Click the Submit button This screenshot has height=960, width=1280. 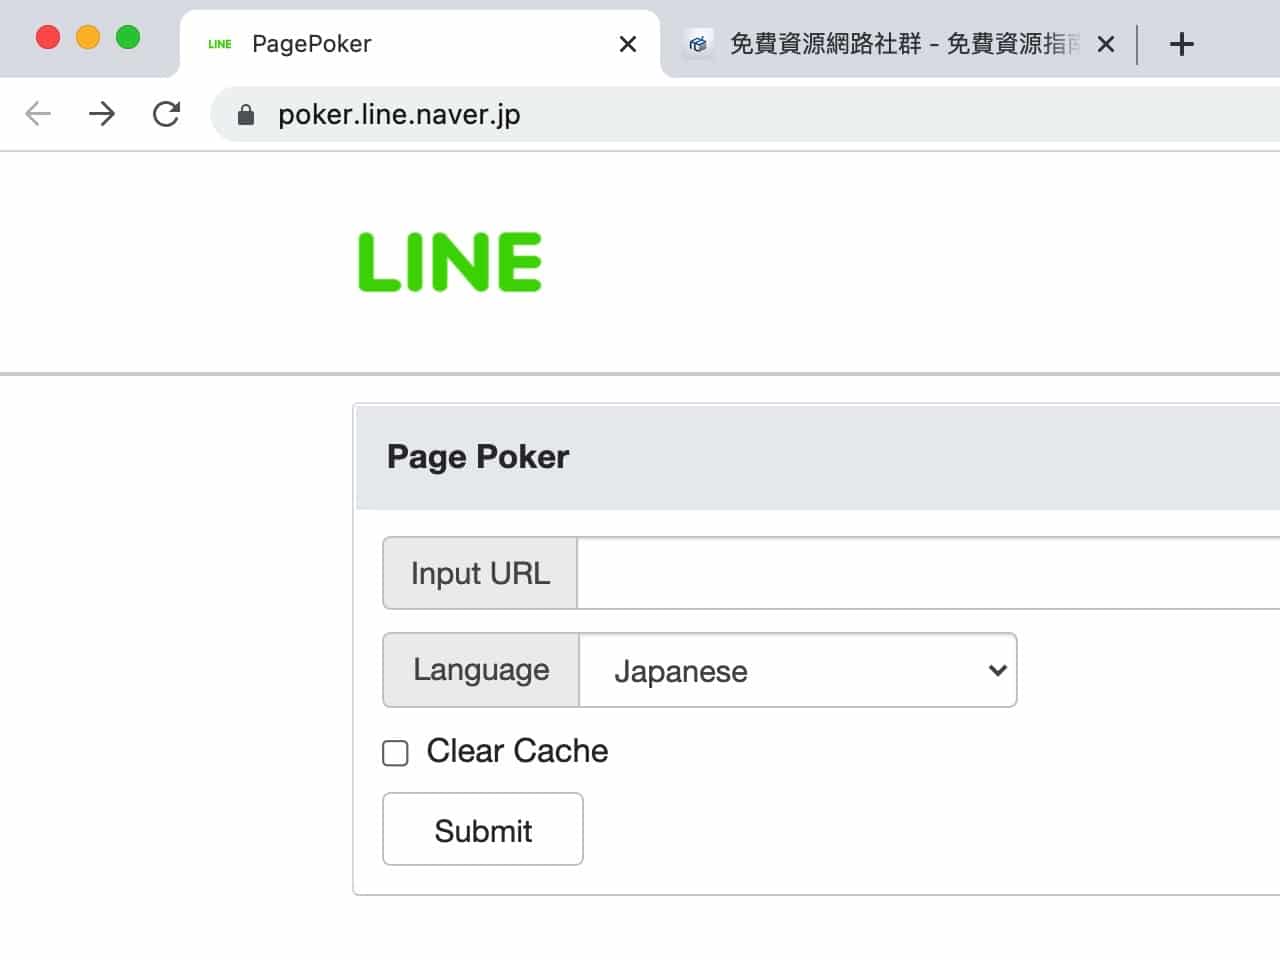pos(483,829)
